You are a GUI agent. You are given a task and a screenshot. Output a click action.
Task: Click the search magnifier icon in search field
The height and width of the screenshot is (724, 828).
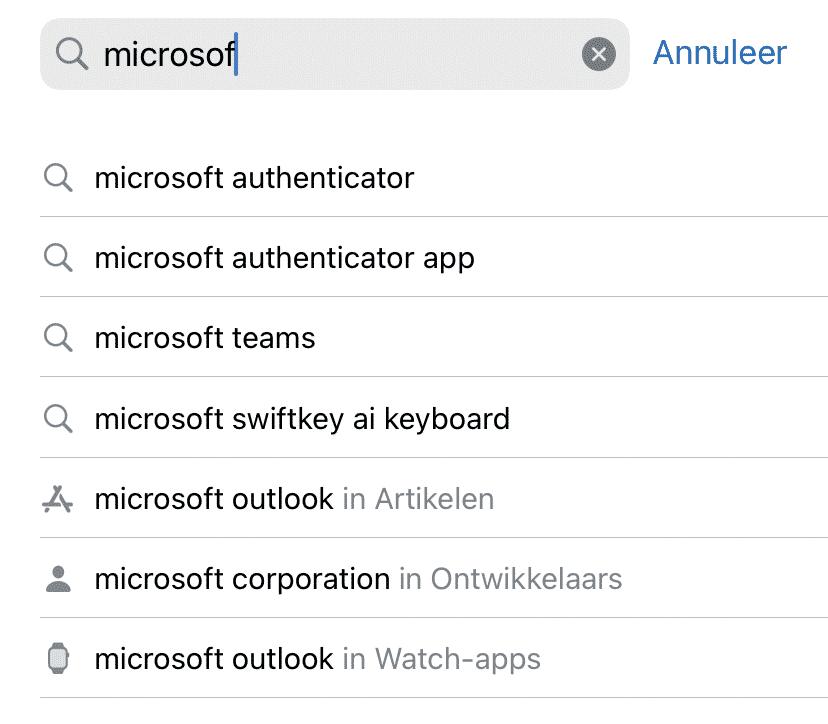[x=72, y=54]
